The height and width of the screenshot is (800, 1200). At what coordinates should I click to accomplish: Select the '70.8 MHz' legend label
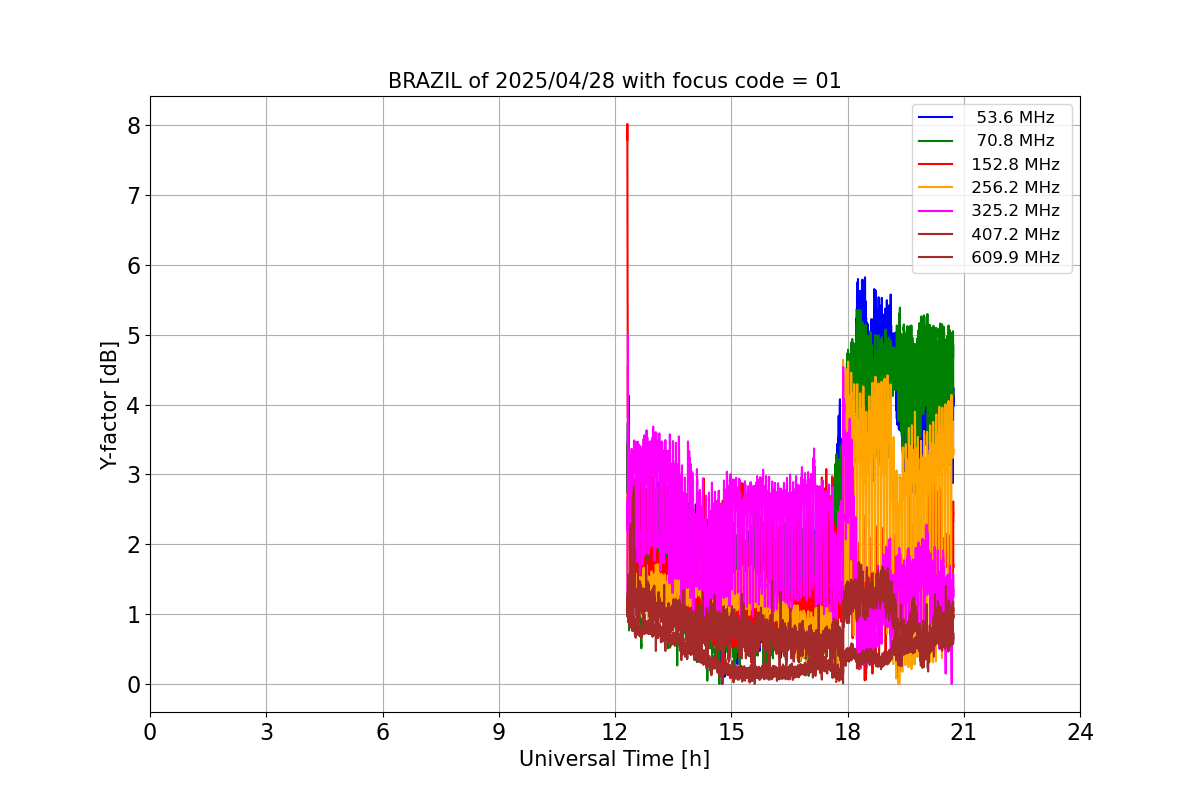click(1015, 141)
